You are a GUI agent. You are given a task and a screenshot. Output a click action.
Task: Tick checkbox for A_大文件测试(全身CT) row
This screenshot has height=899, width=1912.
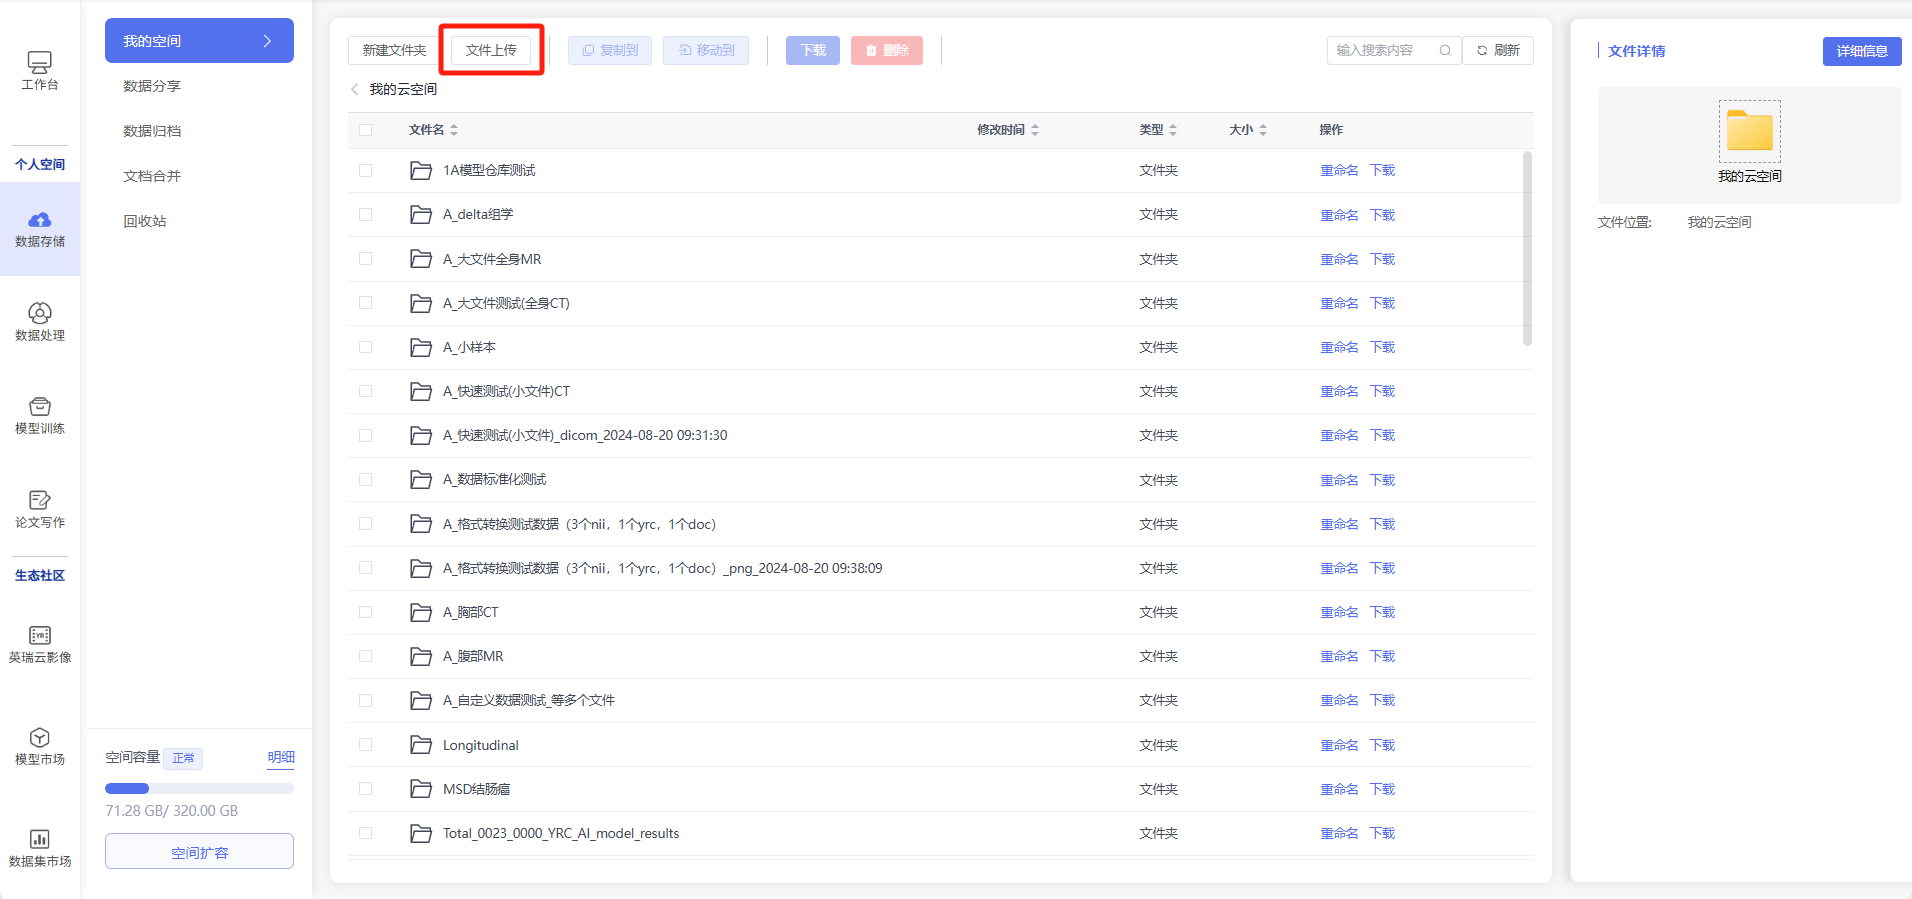[365, 303]
